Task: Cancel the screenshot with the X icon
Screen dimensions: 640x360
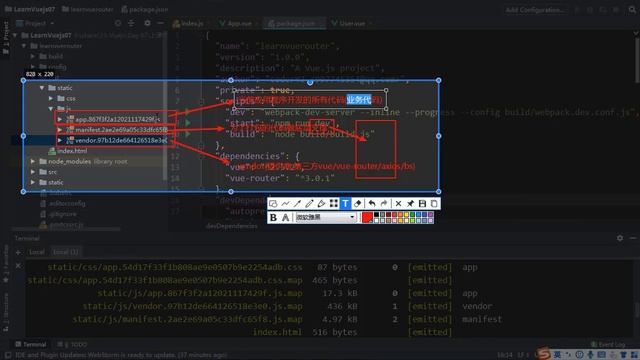Action: 398,204
